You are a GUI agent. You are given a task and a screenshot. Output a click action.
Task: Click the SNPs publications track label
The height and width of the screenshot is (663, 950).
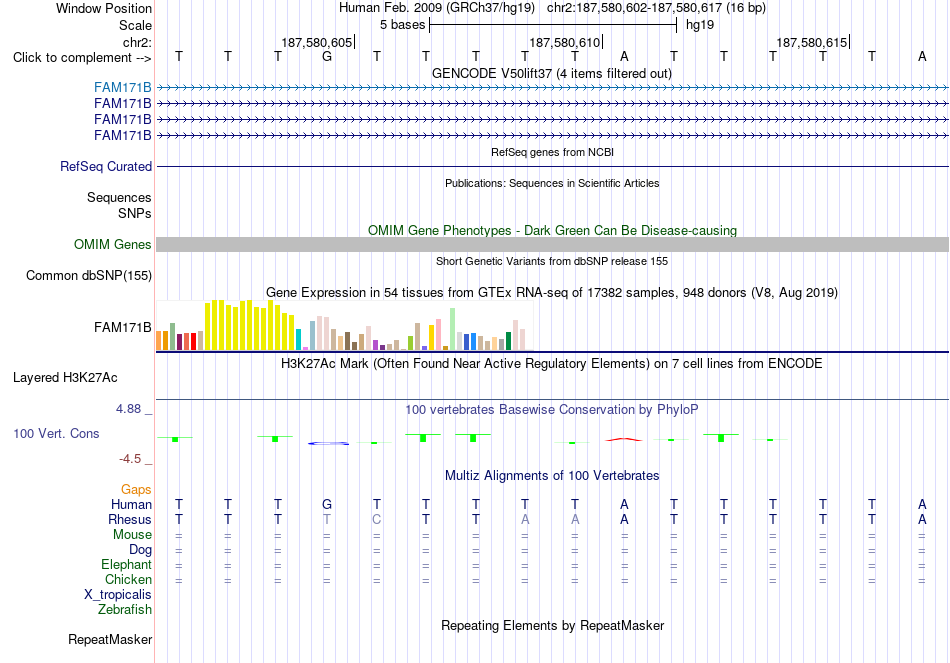(135, 213)
